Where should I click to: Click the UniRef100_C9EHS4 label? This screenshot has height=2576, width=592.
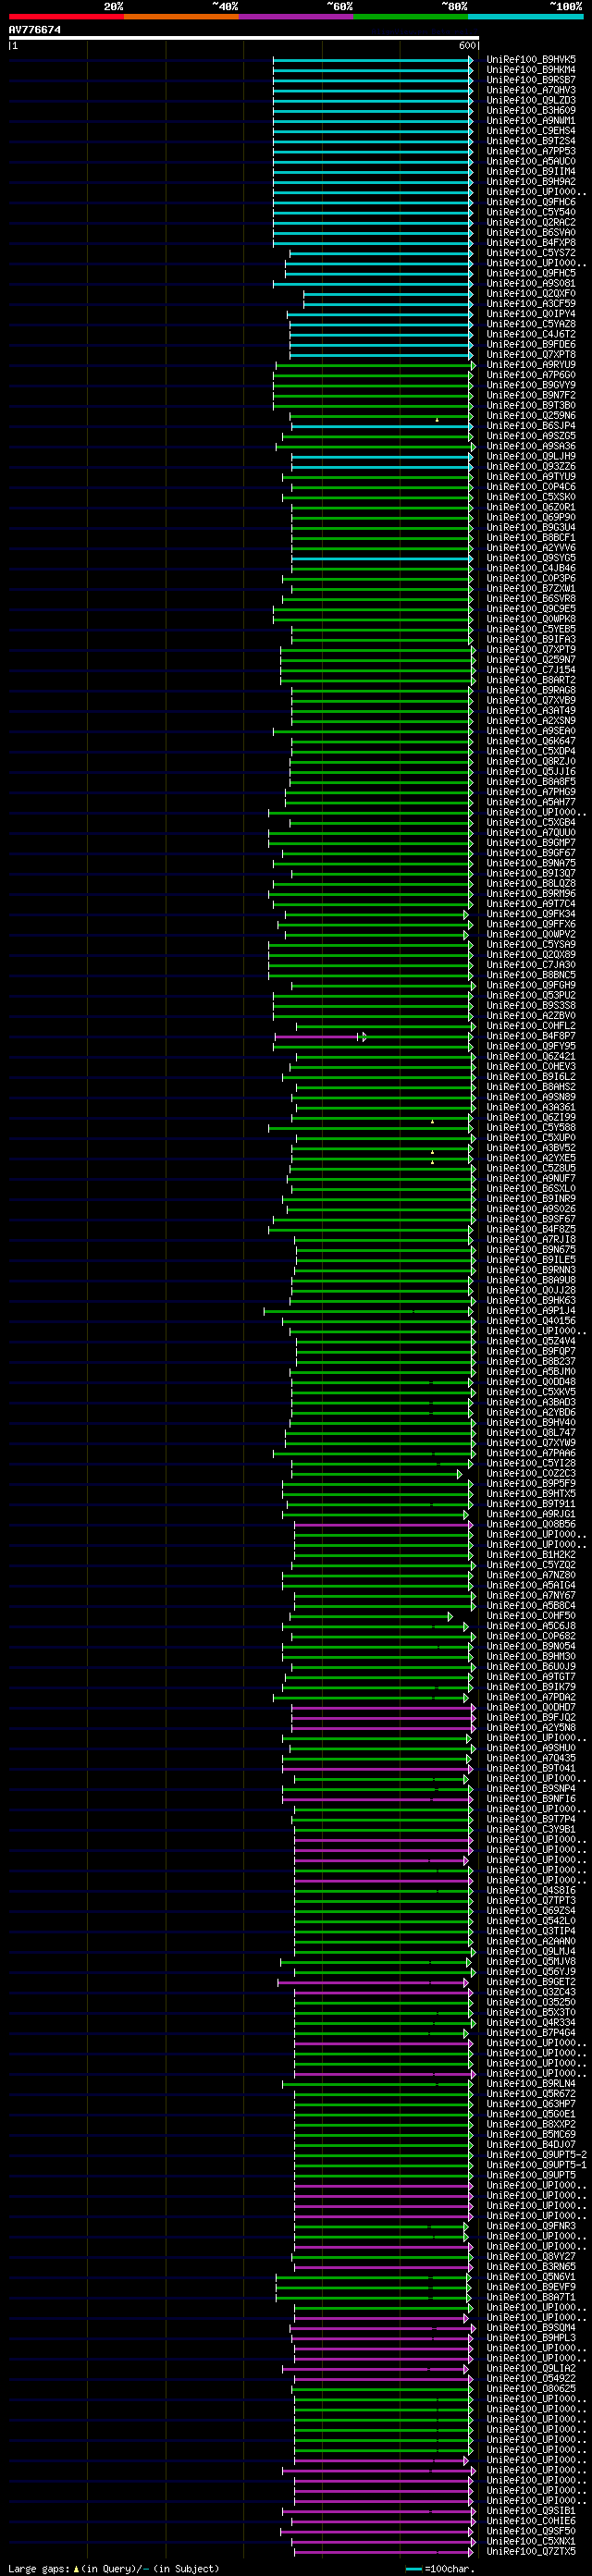pyautogui.click(x=531, y=131)
